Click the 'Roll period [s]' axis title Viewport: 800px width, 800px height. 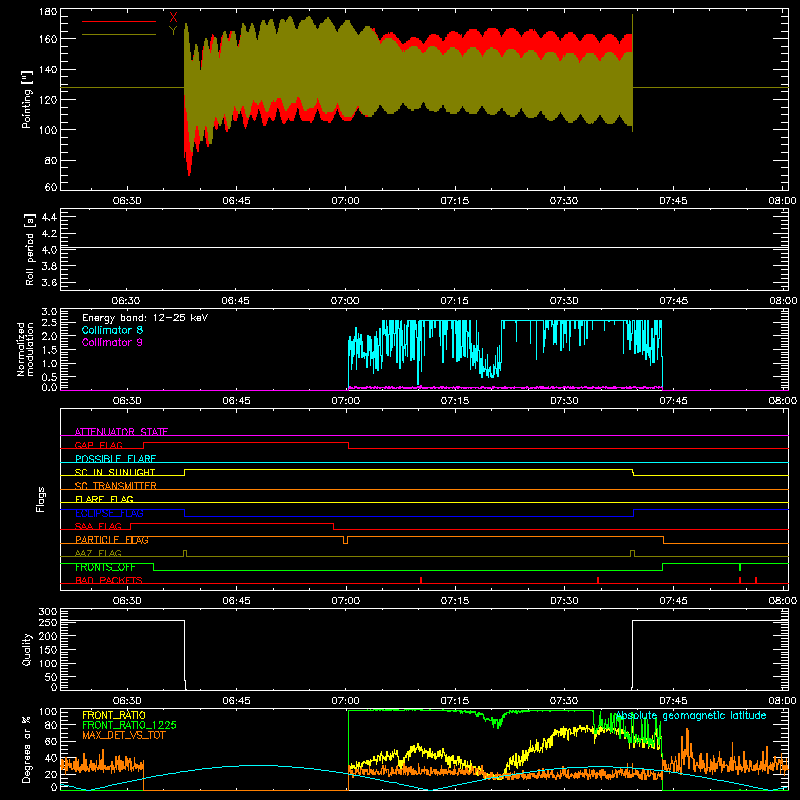point(30,249)
